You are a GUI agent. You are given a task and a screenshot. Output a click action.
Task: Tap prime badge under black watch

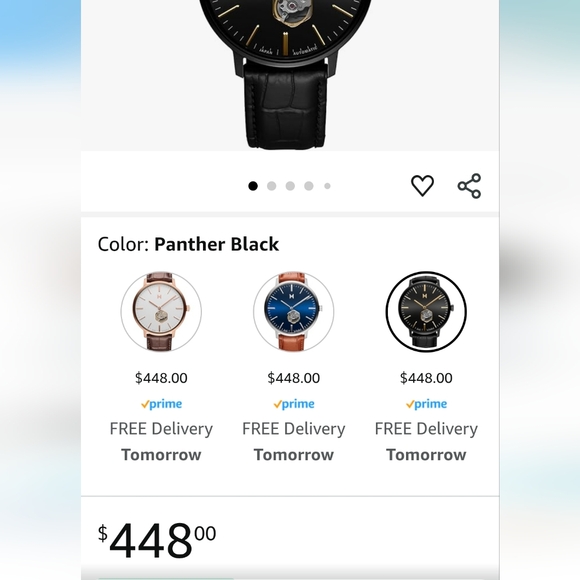click(x=426, y=404)
